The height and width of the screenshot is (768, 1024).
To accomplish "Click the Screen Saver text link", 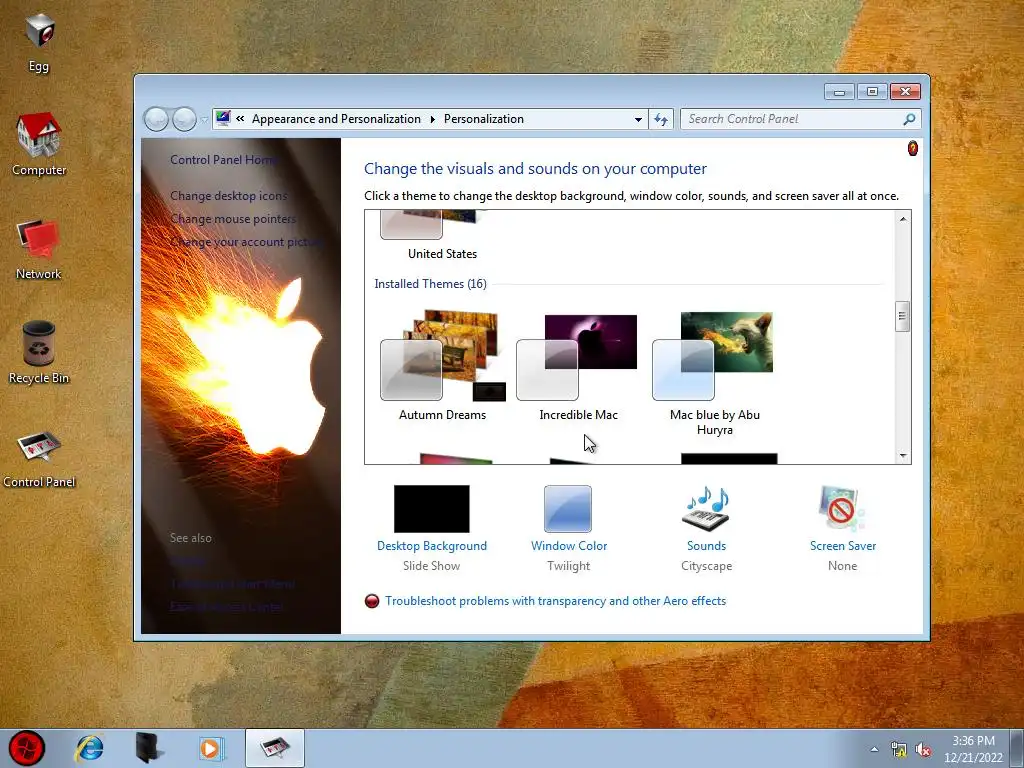I will point(842,546).
